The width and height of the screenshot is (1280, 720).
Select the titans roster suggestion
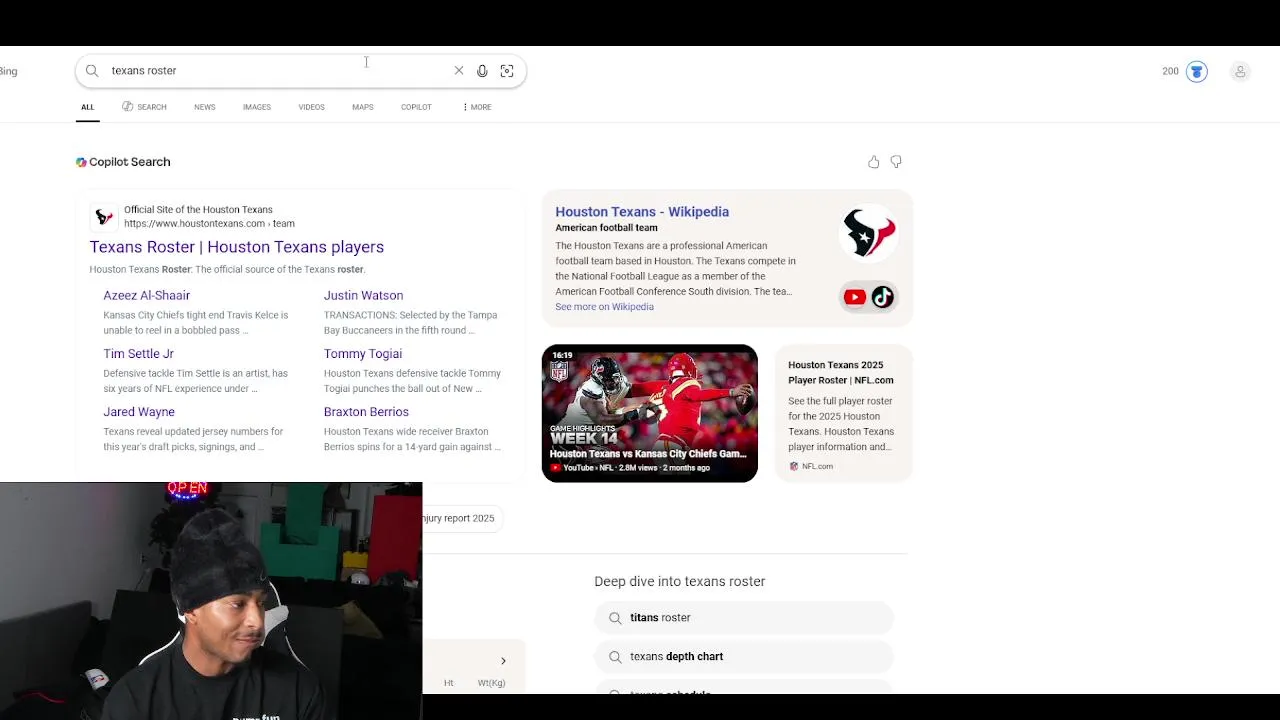[744, 618]
